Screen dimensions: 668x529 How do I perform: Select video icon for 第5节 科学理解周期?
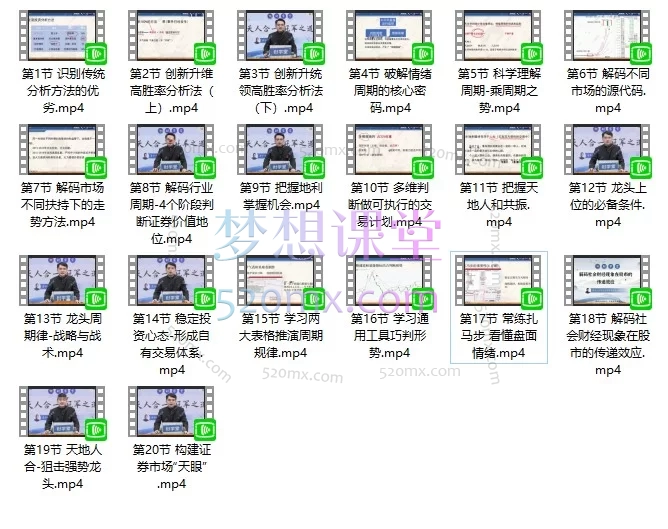tap(498, 36)
